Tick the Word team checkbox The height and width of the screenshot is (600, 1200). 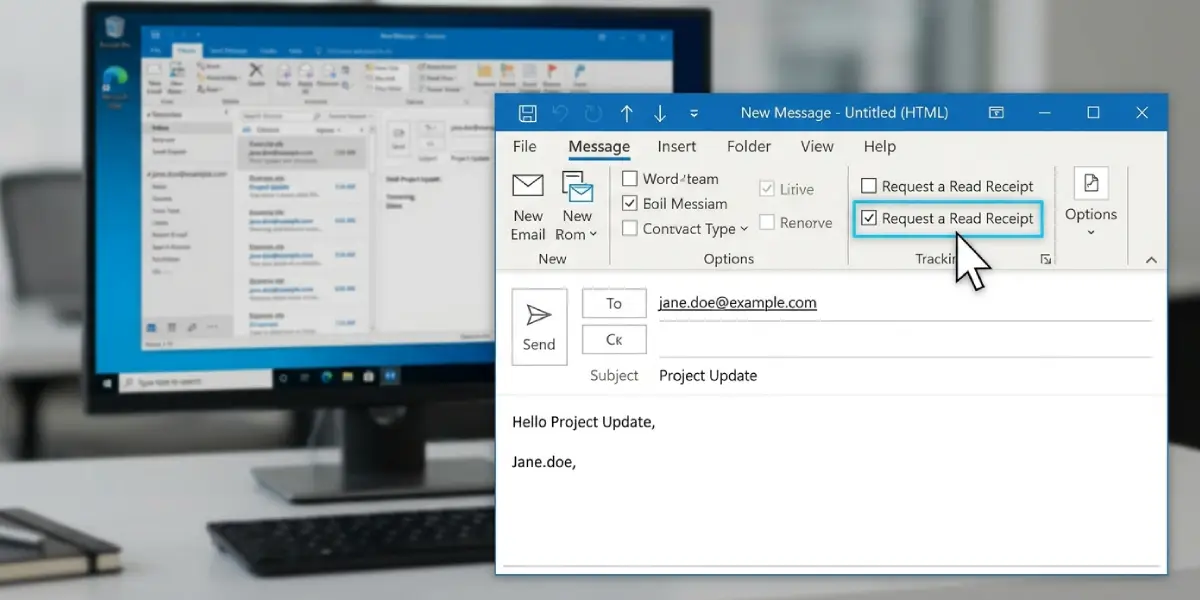(x=630, y=179)
